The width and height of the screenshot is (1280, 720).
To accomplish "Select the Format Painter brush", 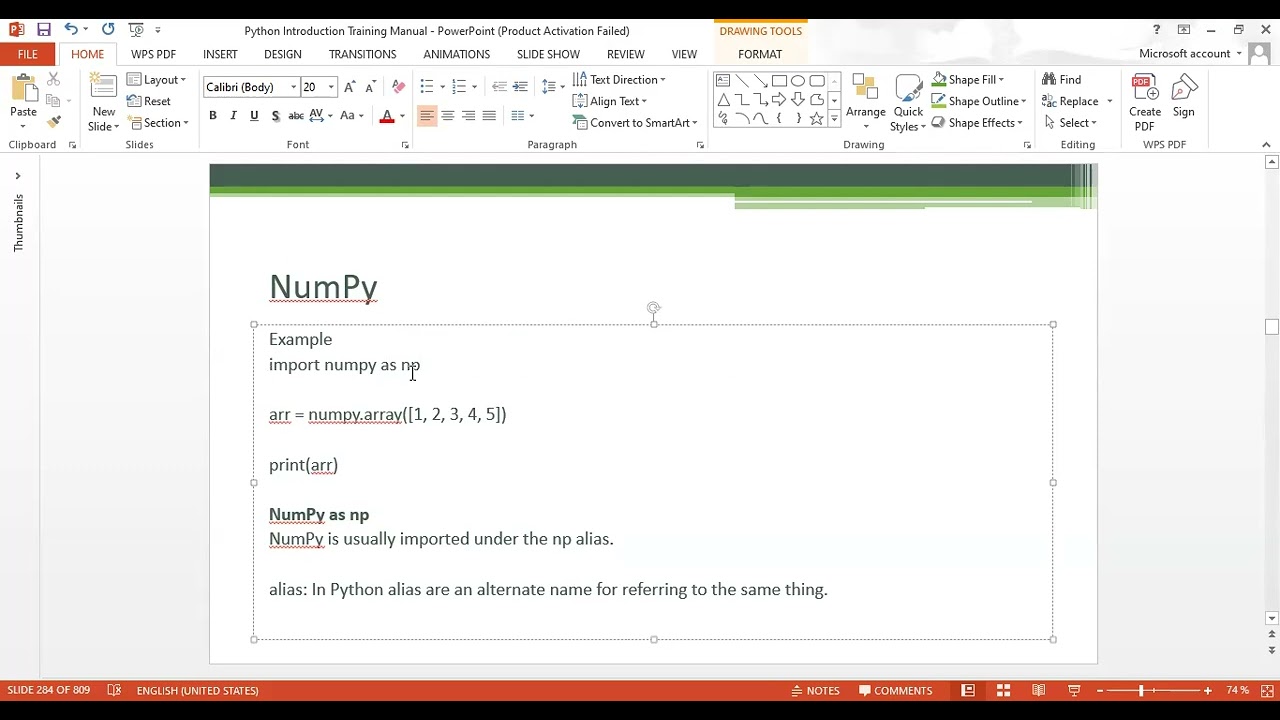I will click(54, 122).
